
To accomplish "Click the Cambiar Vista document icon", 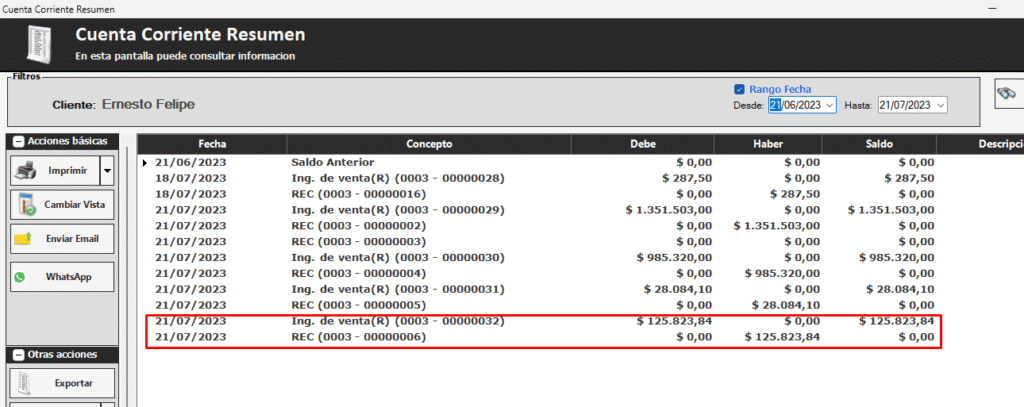I will pyautogui.click(x=26, y=205).
